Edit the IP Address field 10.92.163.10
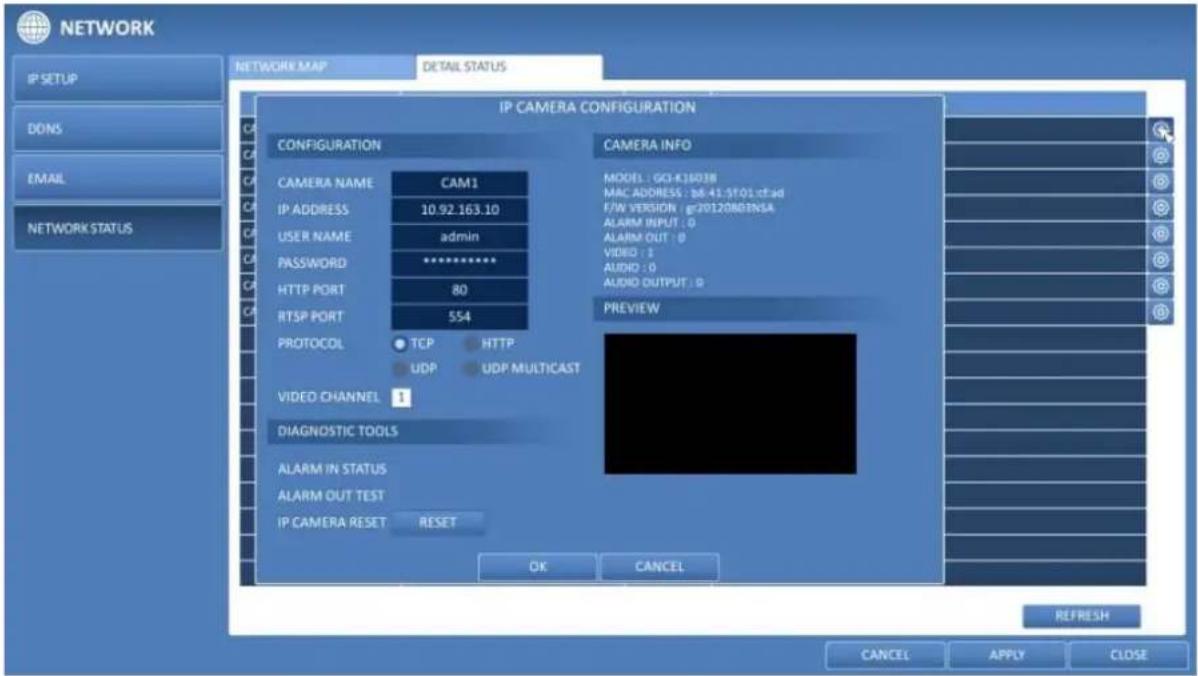 [x=459, y=210]
